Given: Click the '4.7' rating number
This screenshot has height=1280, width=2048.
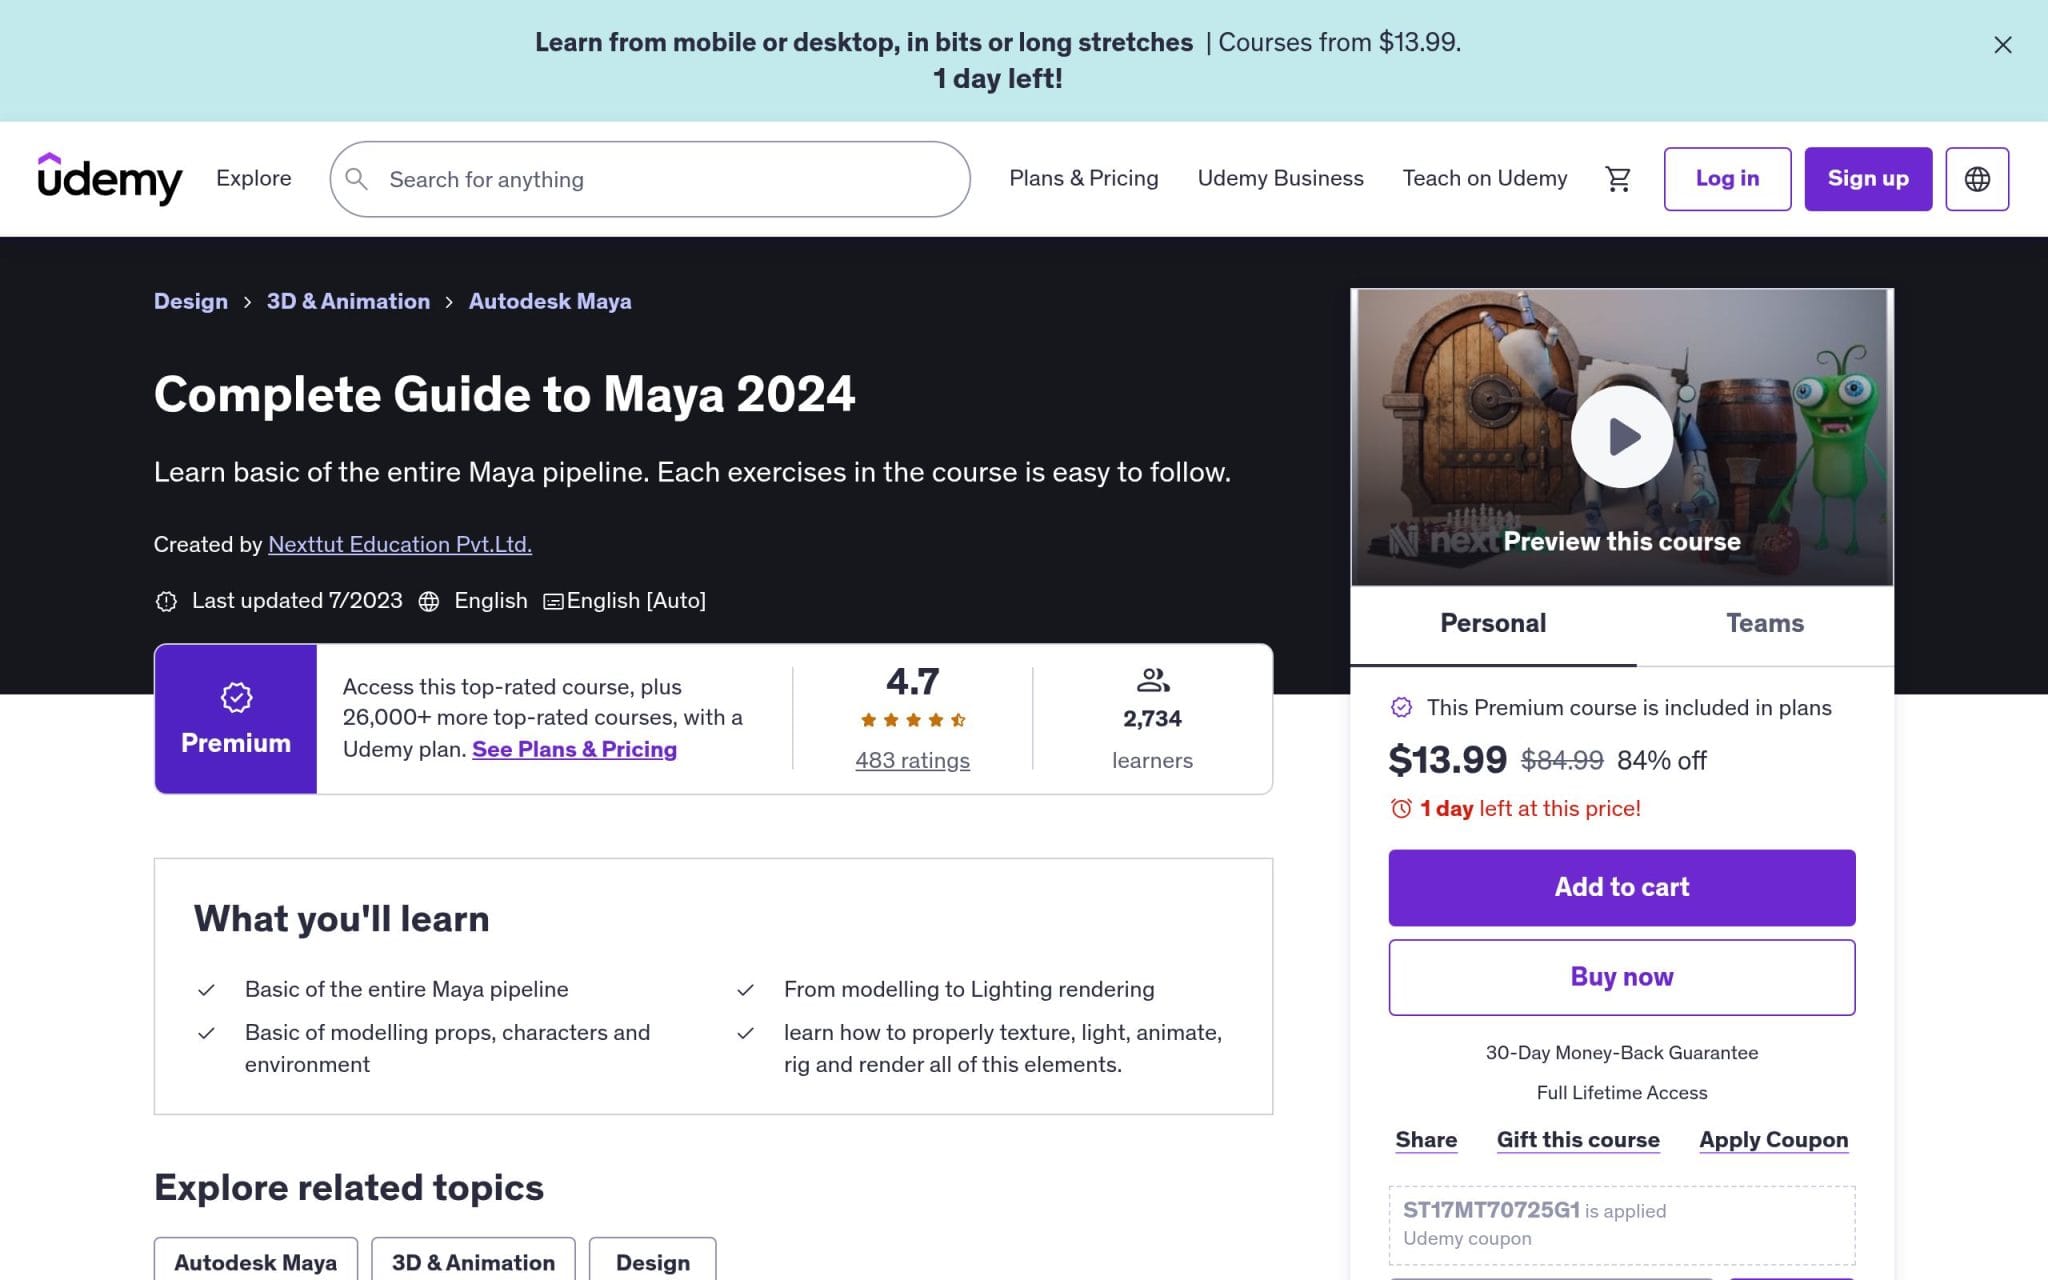Looking at the screenshot, I should point(912,681).
